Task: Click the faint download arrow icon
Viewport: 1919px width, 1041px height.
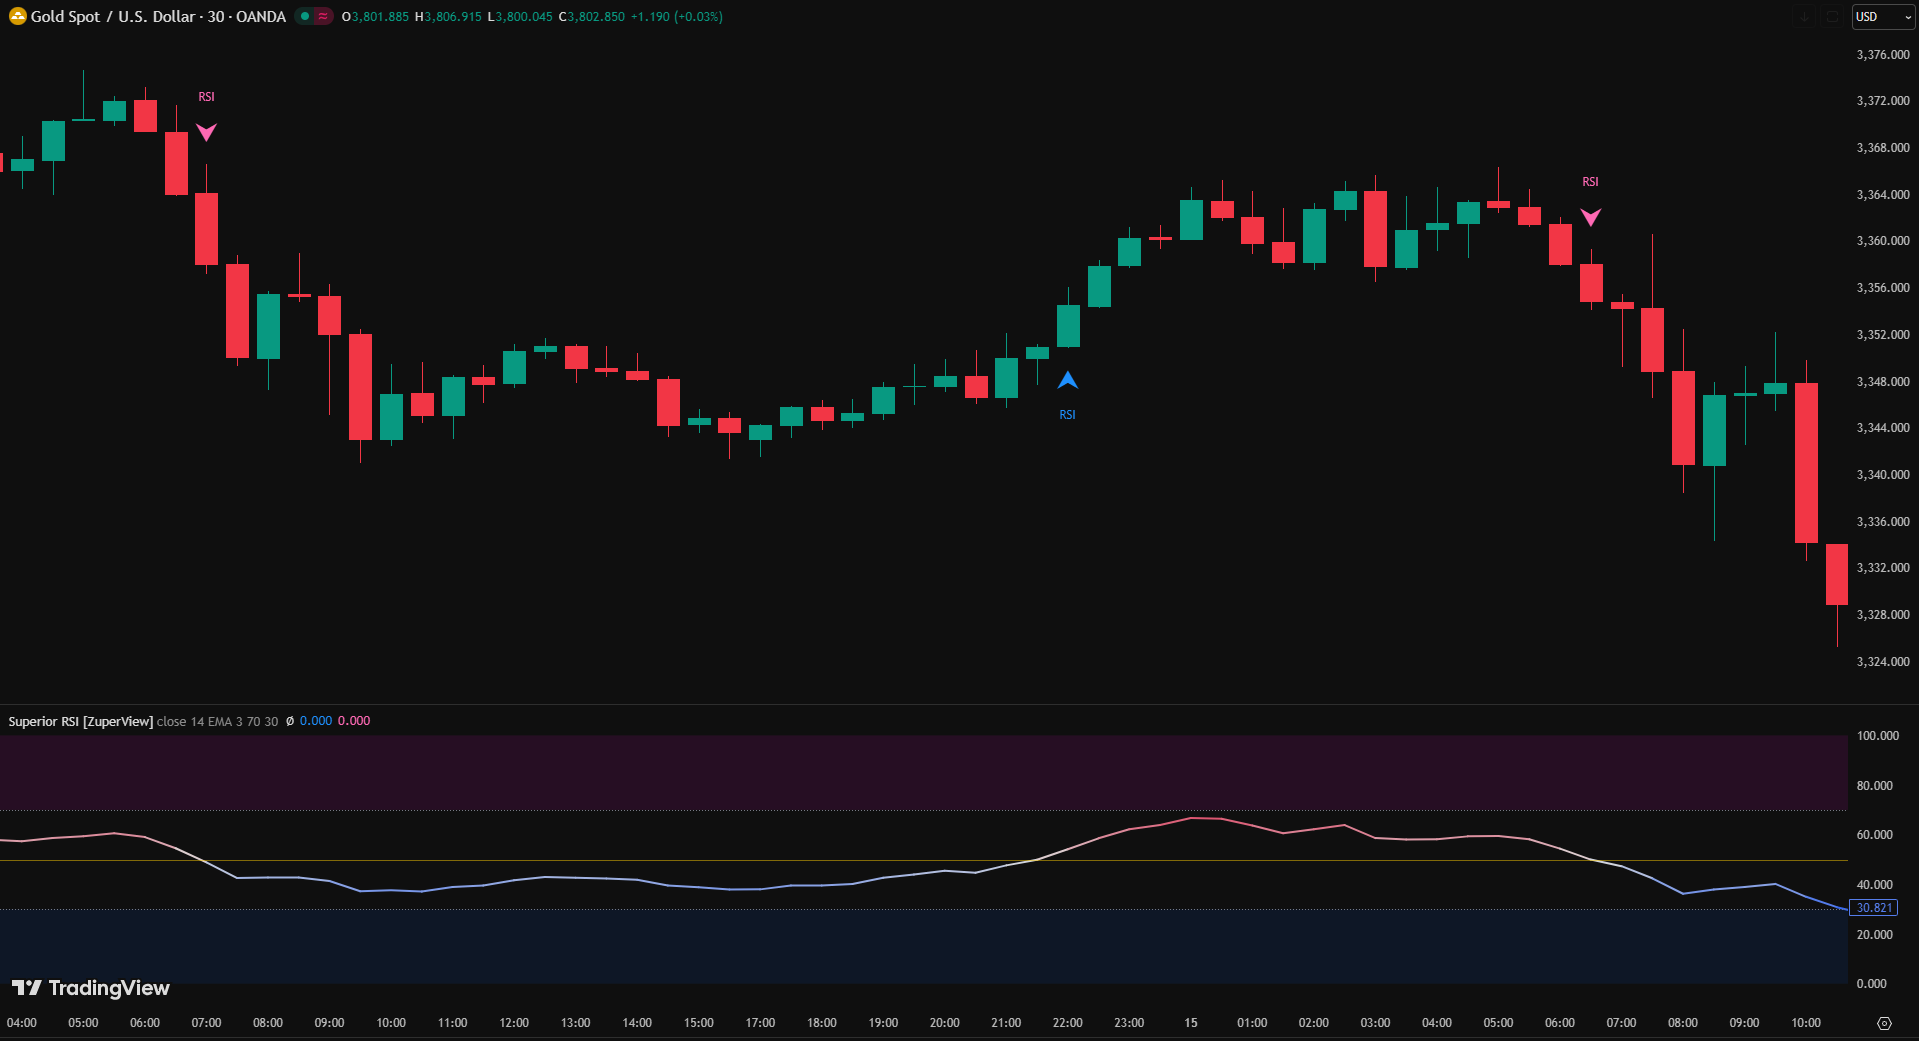Action: [x=1804, y=17]
